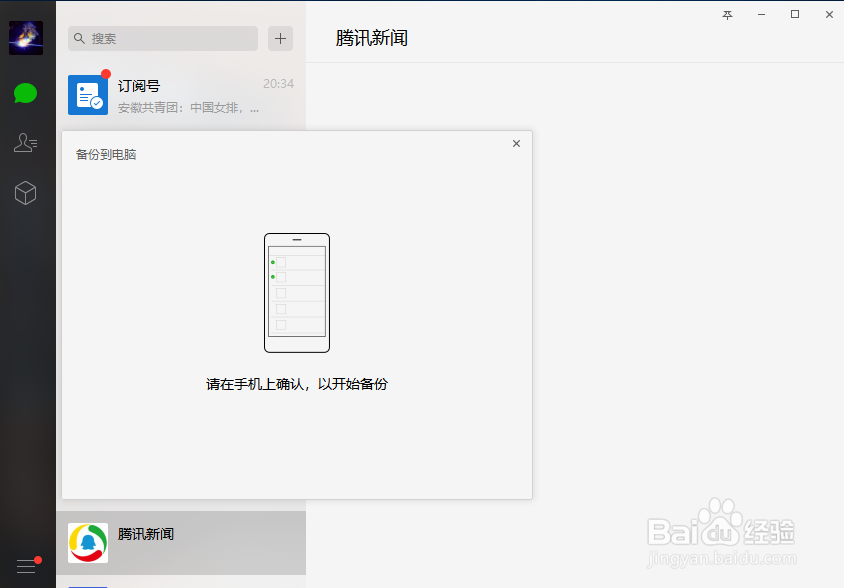Click the 请在手机上确认 confirmation message text
The height and width of the screenshot is (588, 844).
click(296, 384)
